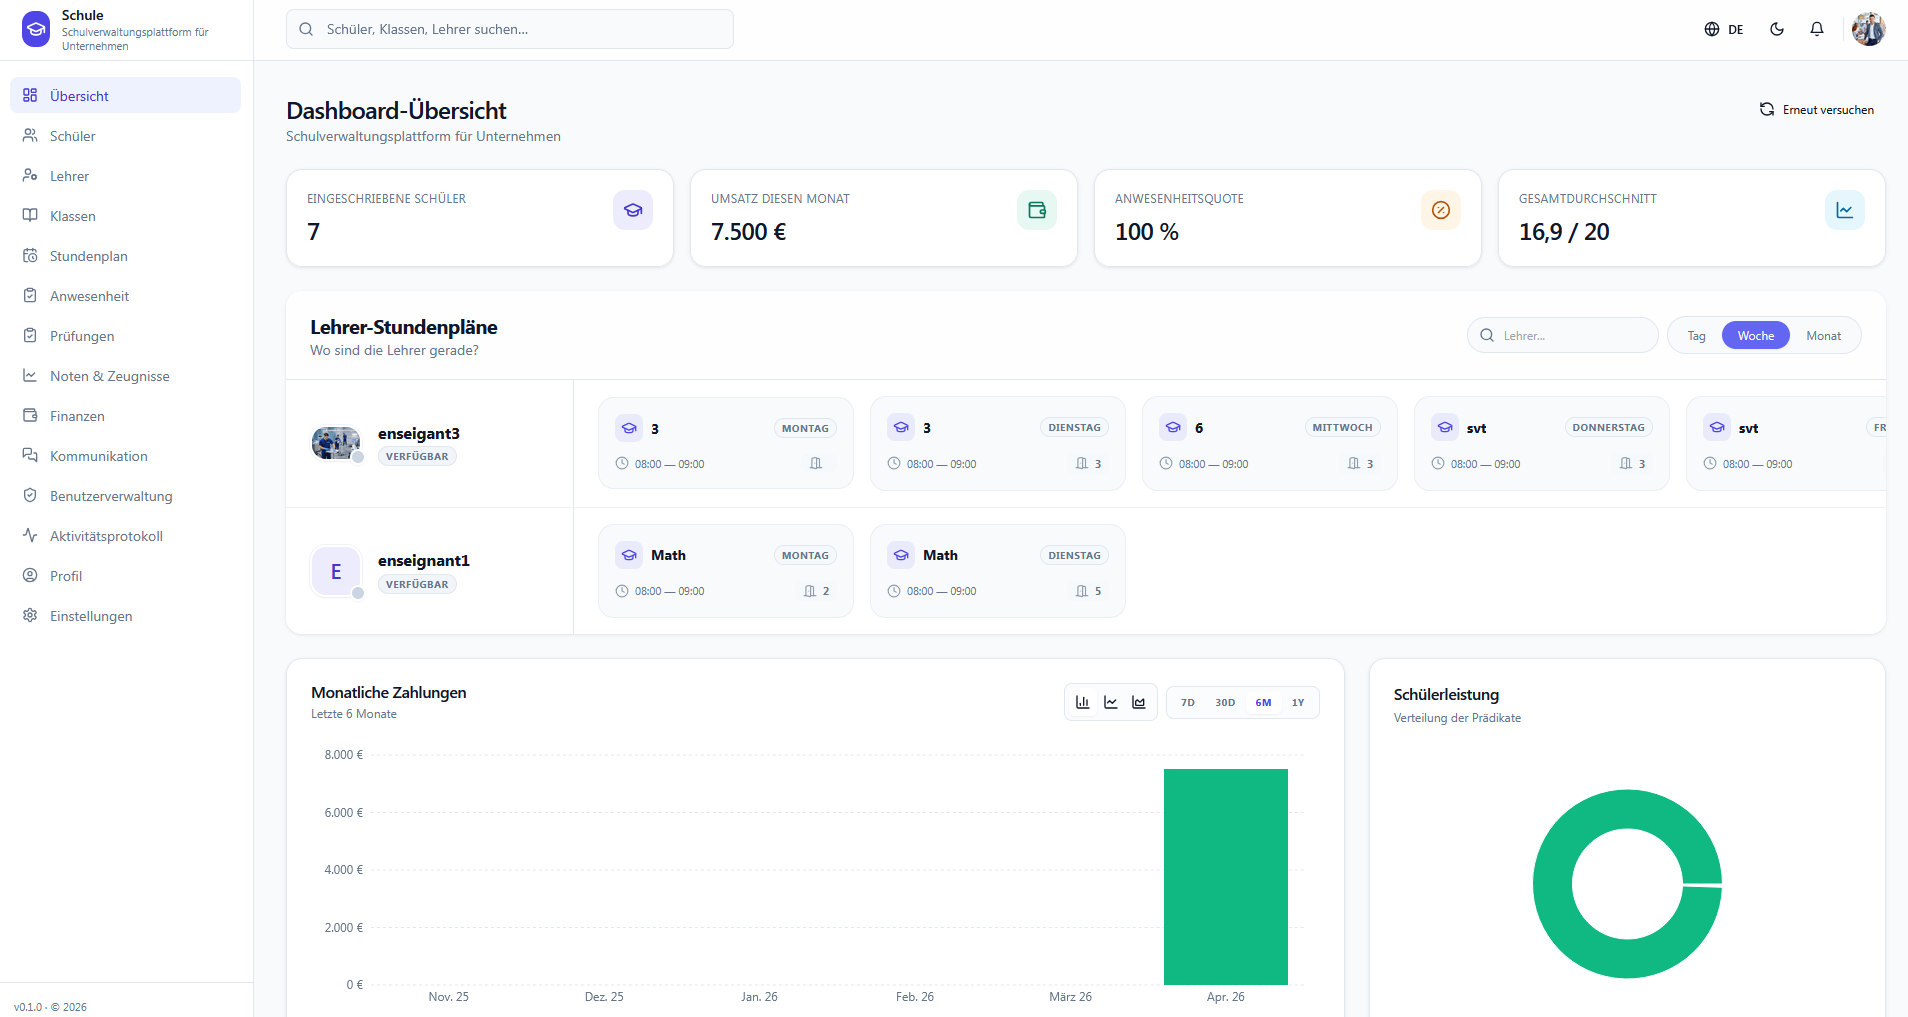Image resolution: width=1908 pixels, height=1017 pixels.
Task: Click the Anwesenheitsquote gauge icon
Action: click(1441, 210)
